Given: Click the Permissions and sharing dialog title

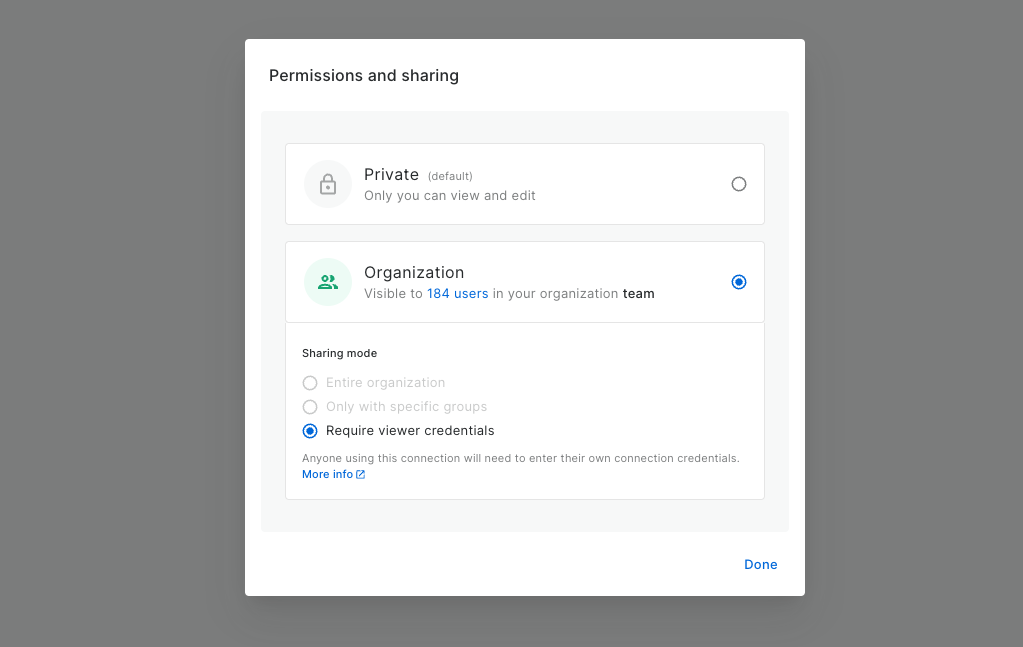Looking at the screenshot, I should 364,76.
